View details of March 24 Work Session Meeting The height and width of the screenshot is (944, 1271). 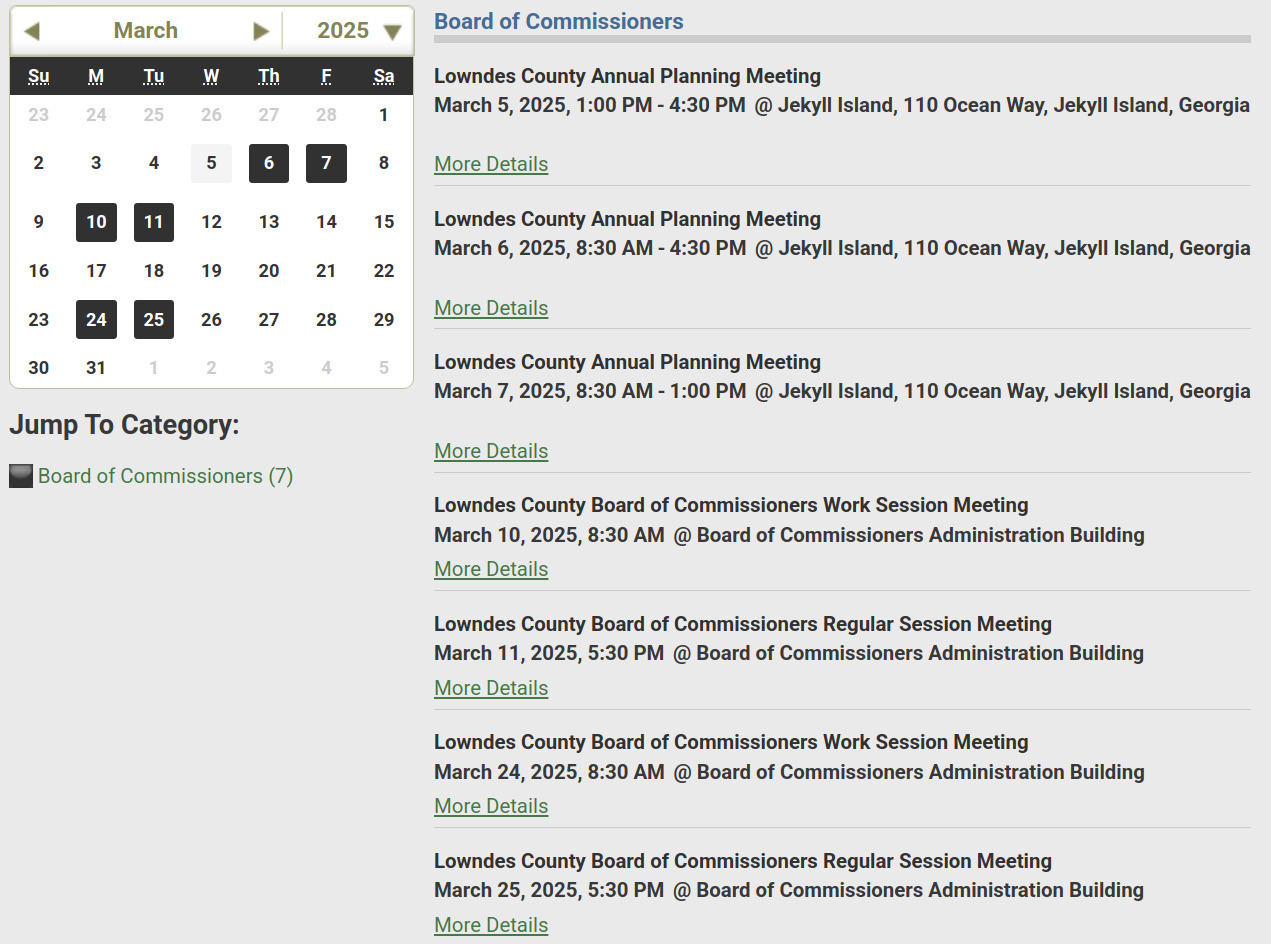[491, 806]
